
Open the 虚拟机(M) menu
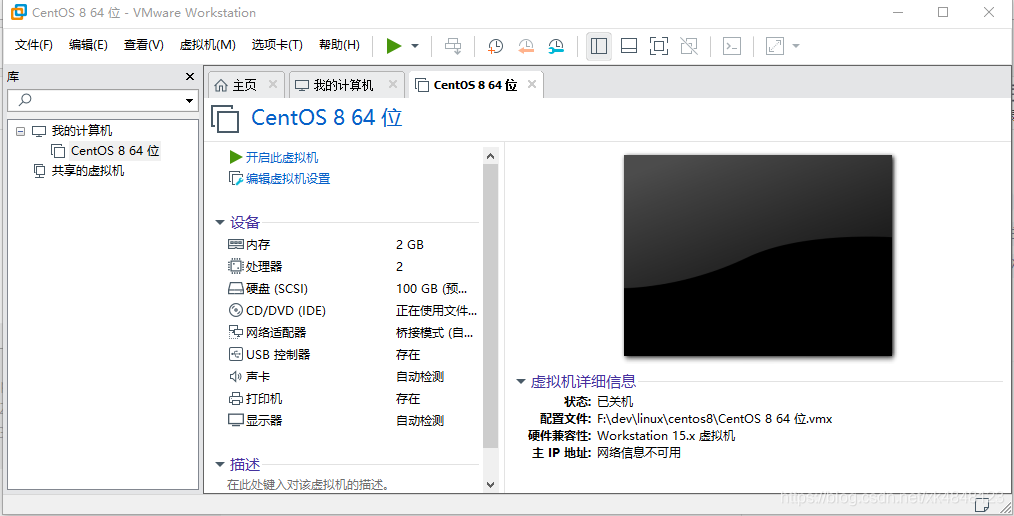pyautogui.click(x=208, y=45)
